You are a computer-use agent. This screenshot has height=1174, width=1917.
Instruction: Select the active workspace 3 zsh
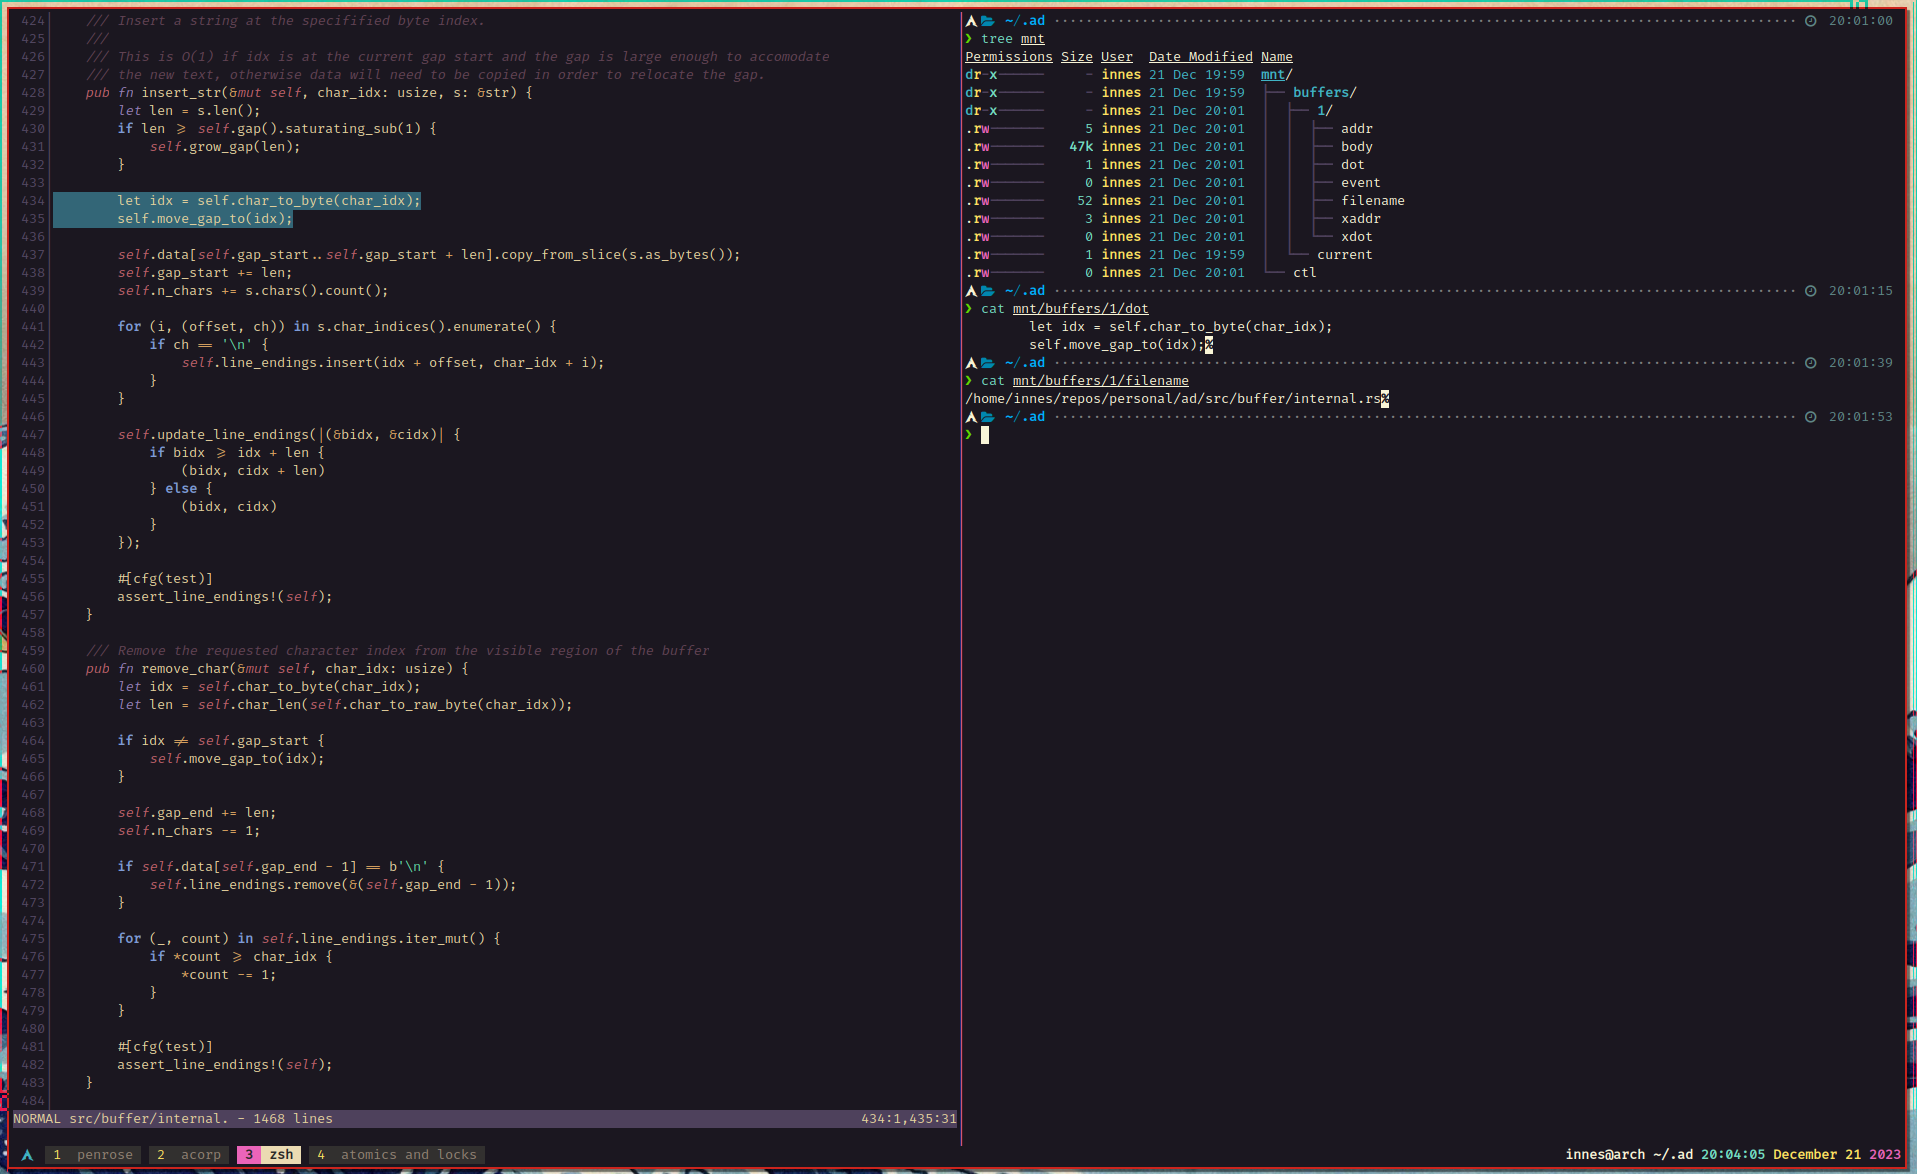268,1154
